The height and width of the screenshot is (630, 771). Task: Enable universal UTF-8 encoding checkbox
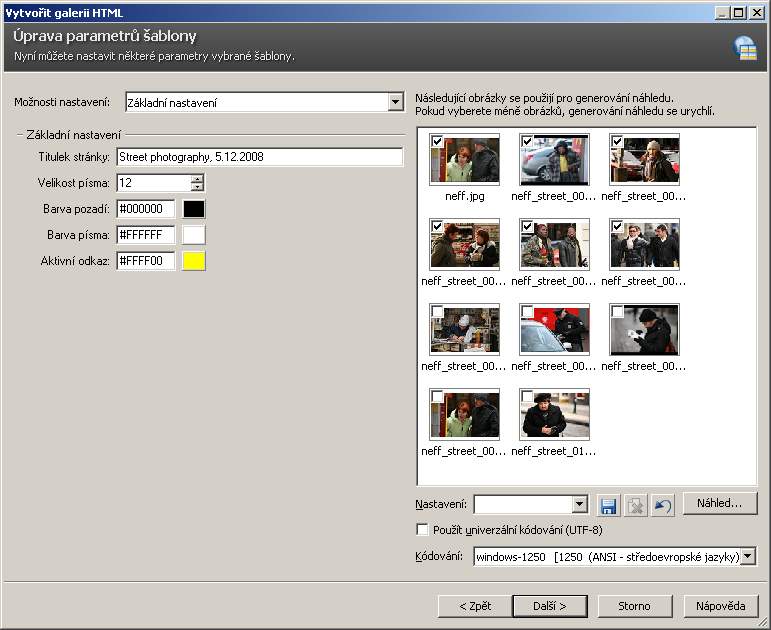click(x=422, y=529)
